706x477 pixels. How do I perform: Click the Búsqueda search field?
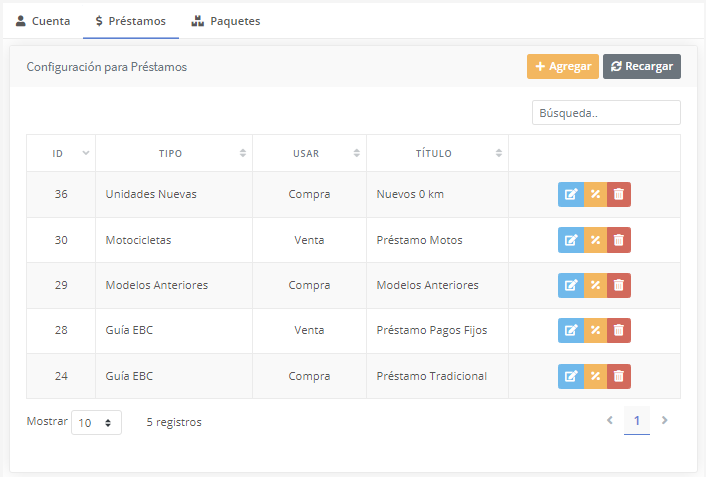point(606,113)
